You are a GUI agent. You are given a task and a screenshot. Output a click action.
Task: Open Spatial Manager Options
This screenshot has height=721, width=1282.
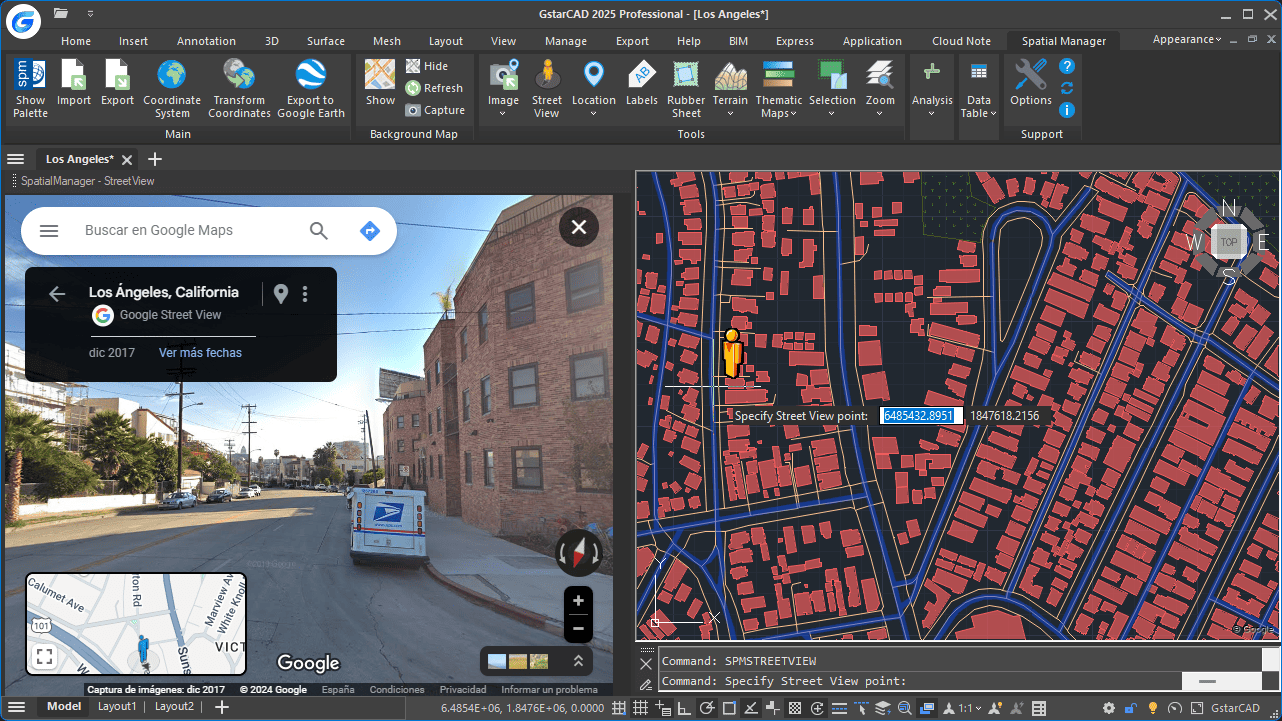click(1031, 84)
